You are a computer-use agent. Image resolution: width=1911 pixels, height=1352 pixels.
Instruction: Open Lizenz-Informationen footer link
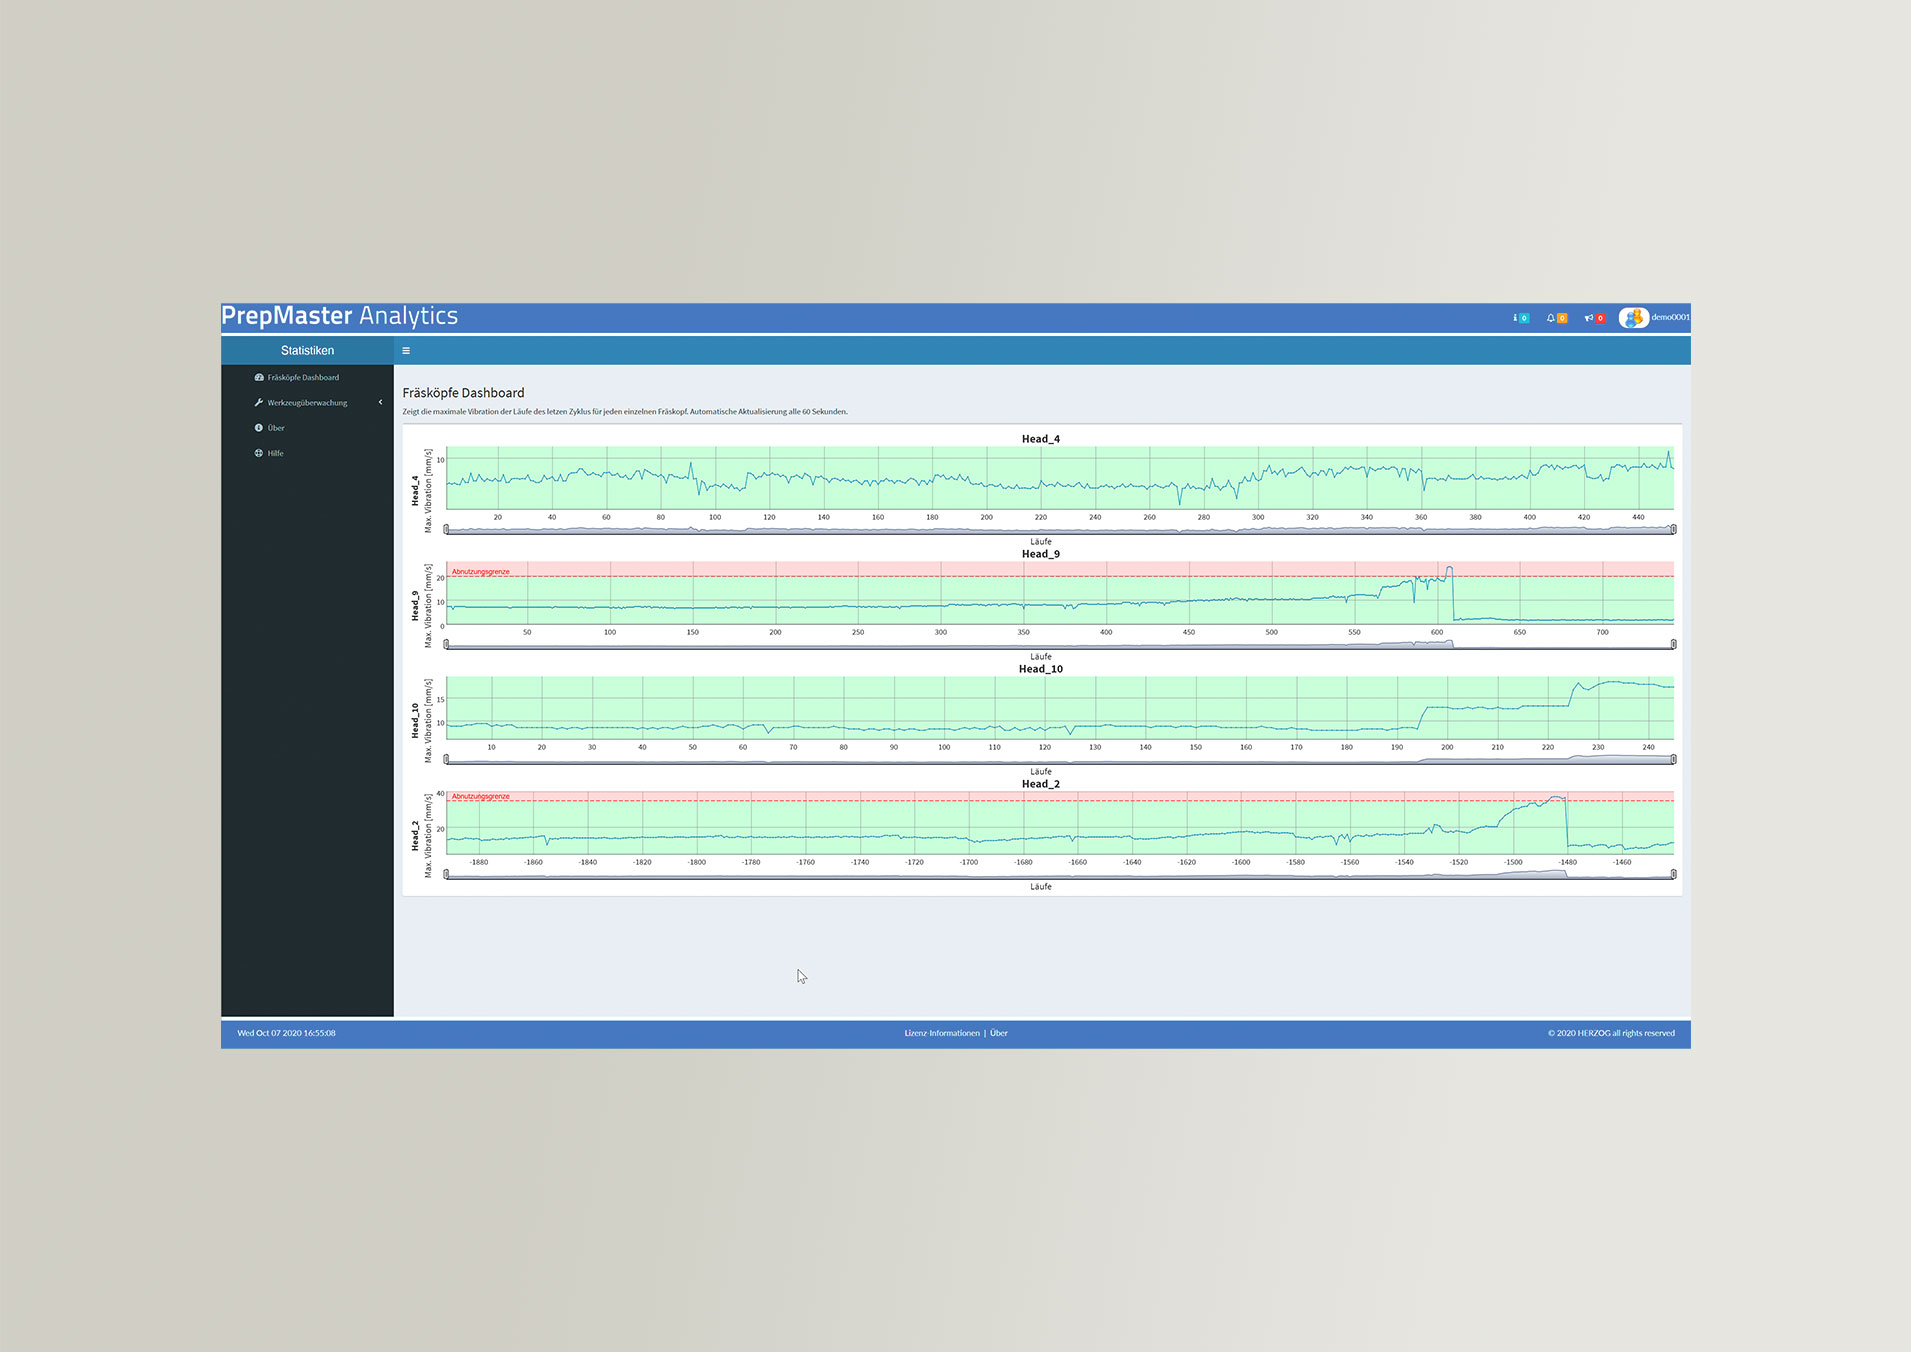[x=942, y=1033]
